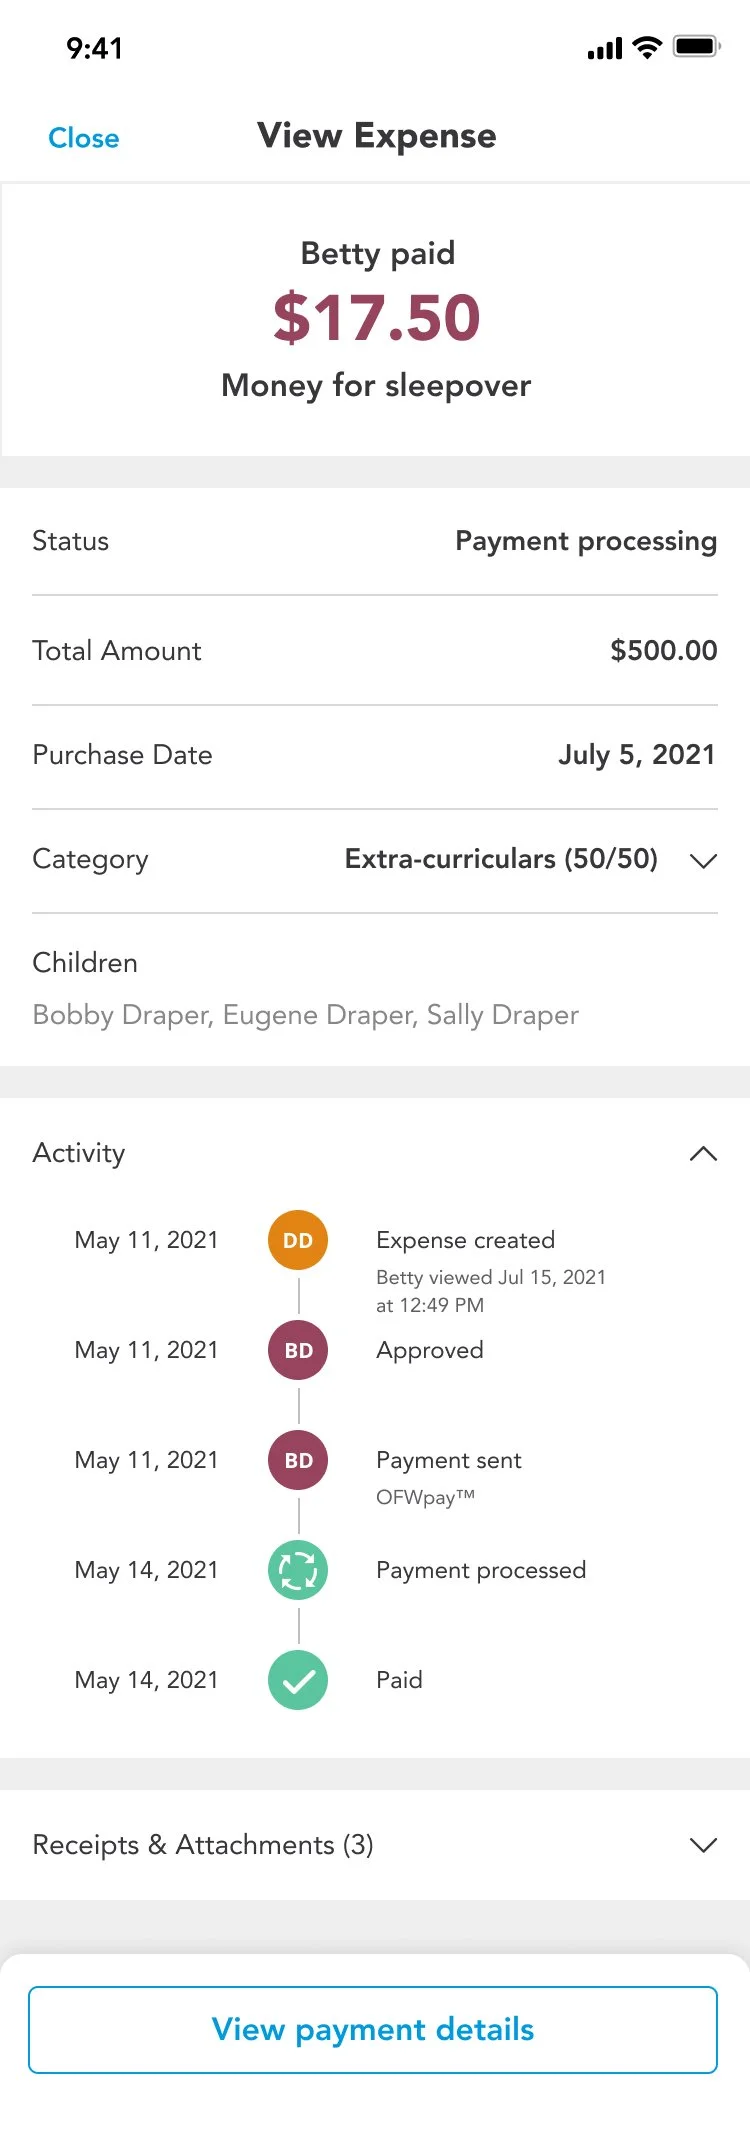Tap the Activity section header

click(79, 1153)
